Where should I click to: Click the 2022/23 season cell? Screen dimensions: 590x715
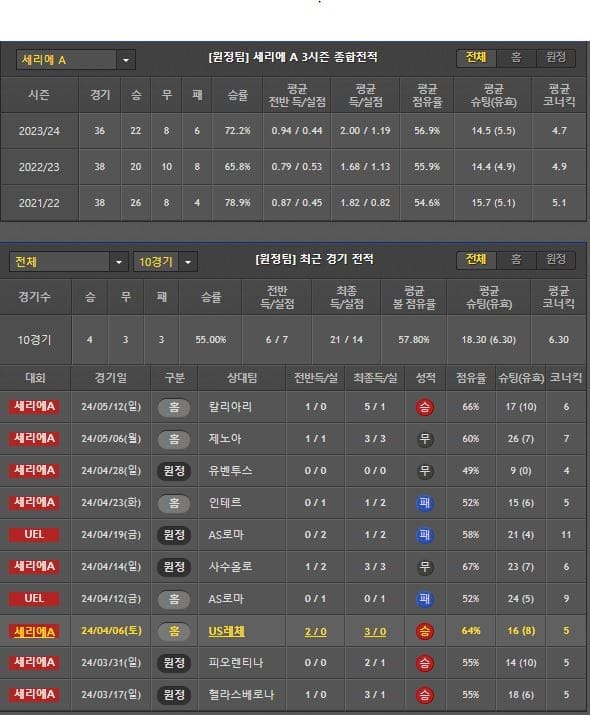(x=39, y=167)
